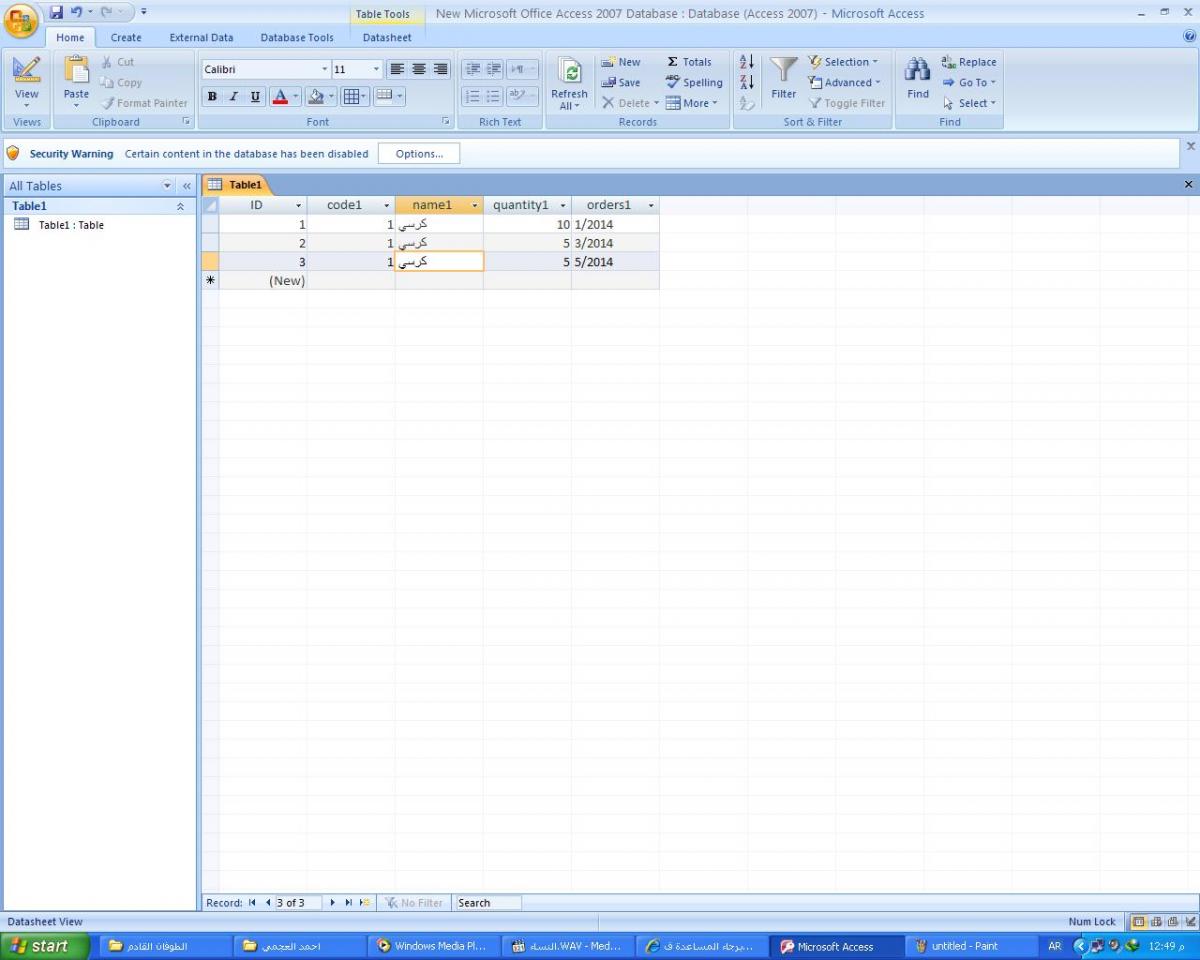Image resolution: width=1200 pixels, height=960 pixels.
Task: Open the All Tables pane dropdown arrow
Action: tap(167, 186)
